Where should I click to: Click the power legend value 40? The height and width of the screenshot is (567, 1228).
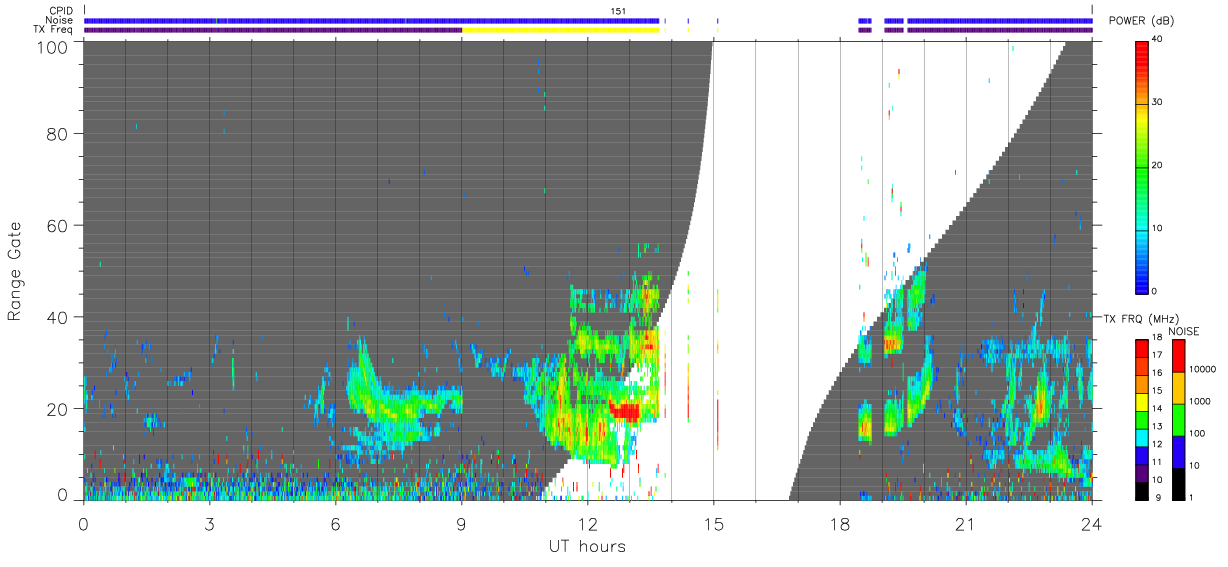coord(1159,39)
